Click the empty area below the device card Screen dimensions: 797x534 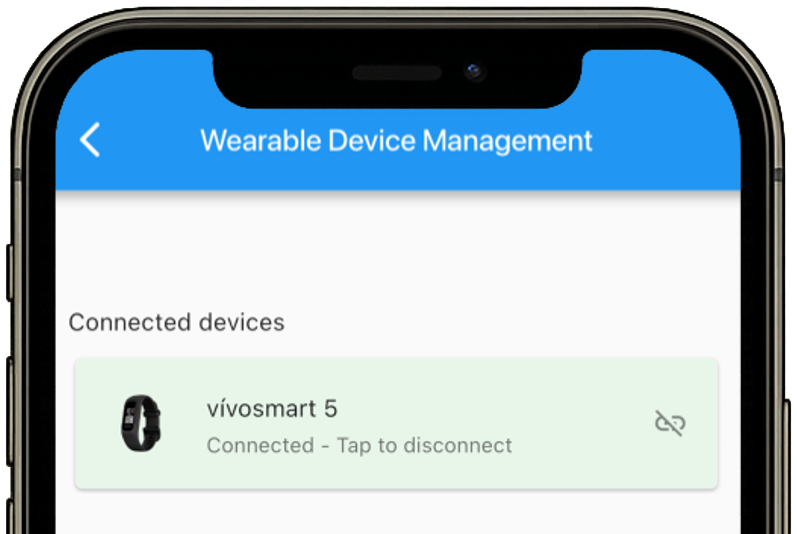coord(397,512)
